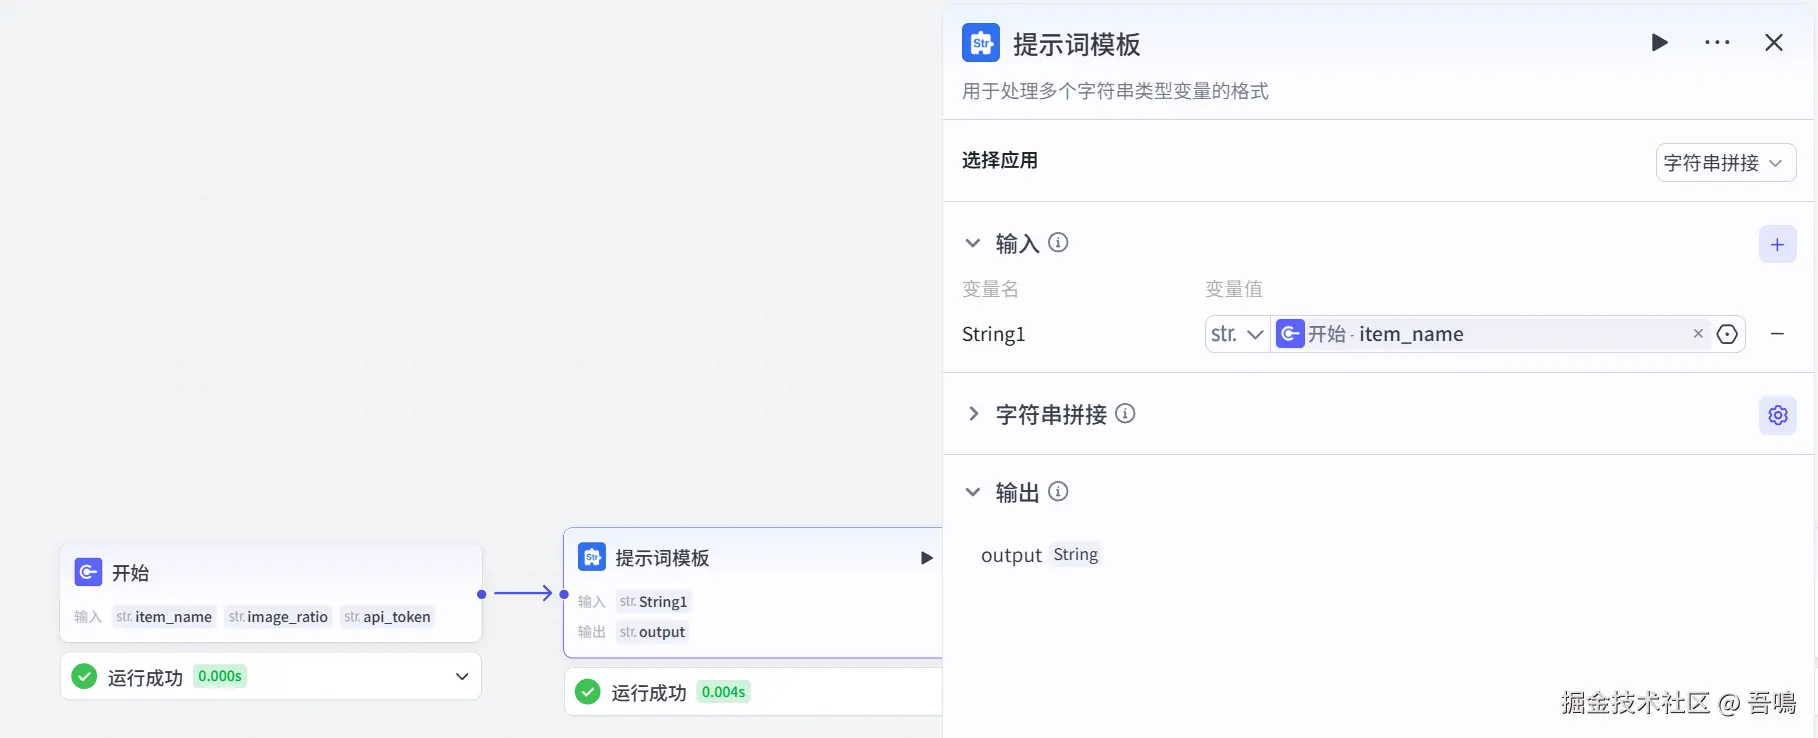
Task: Collapse the 输入 section
Action: [972, 243]
